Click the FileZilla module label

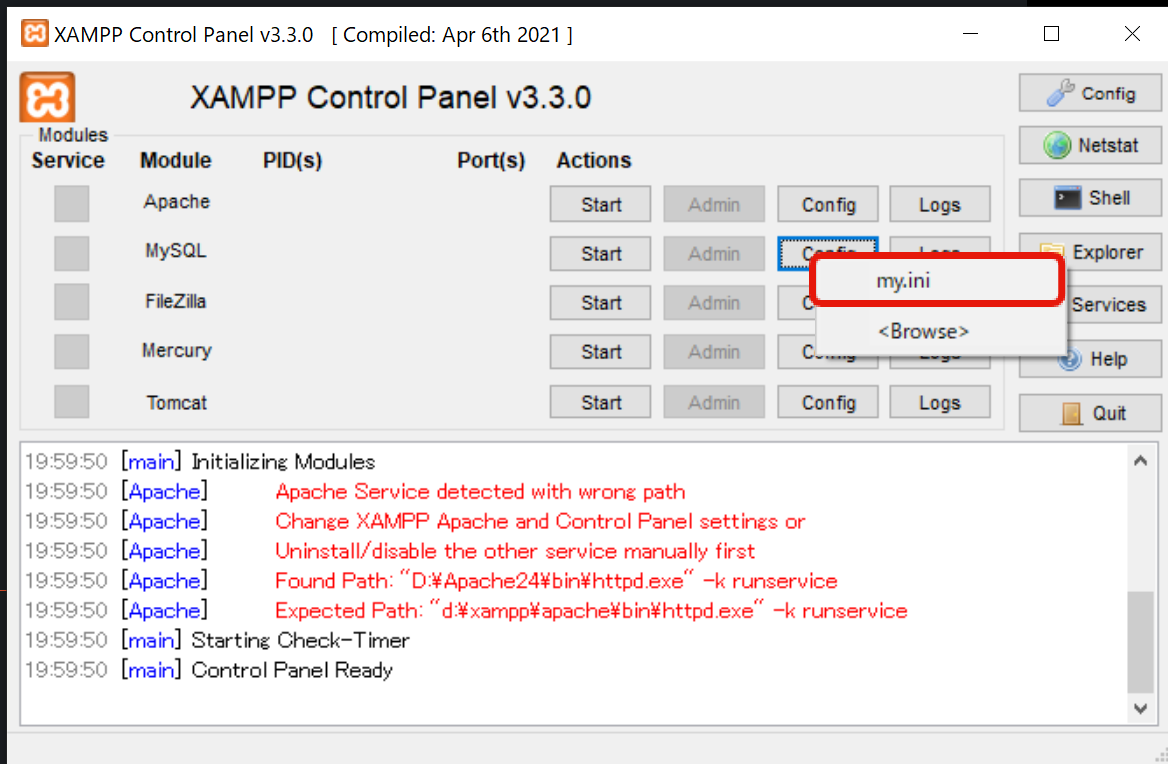coord(176,301)
